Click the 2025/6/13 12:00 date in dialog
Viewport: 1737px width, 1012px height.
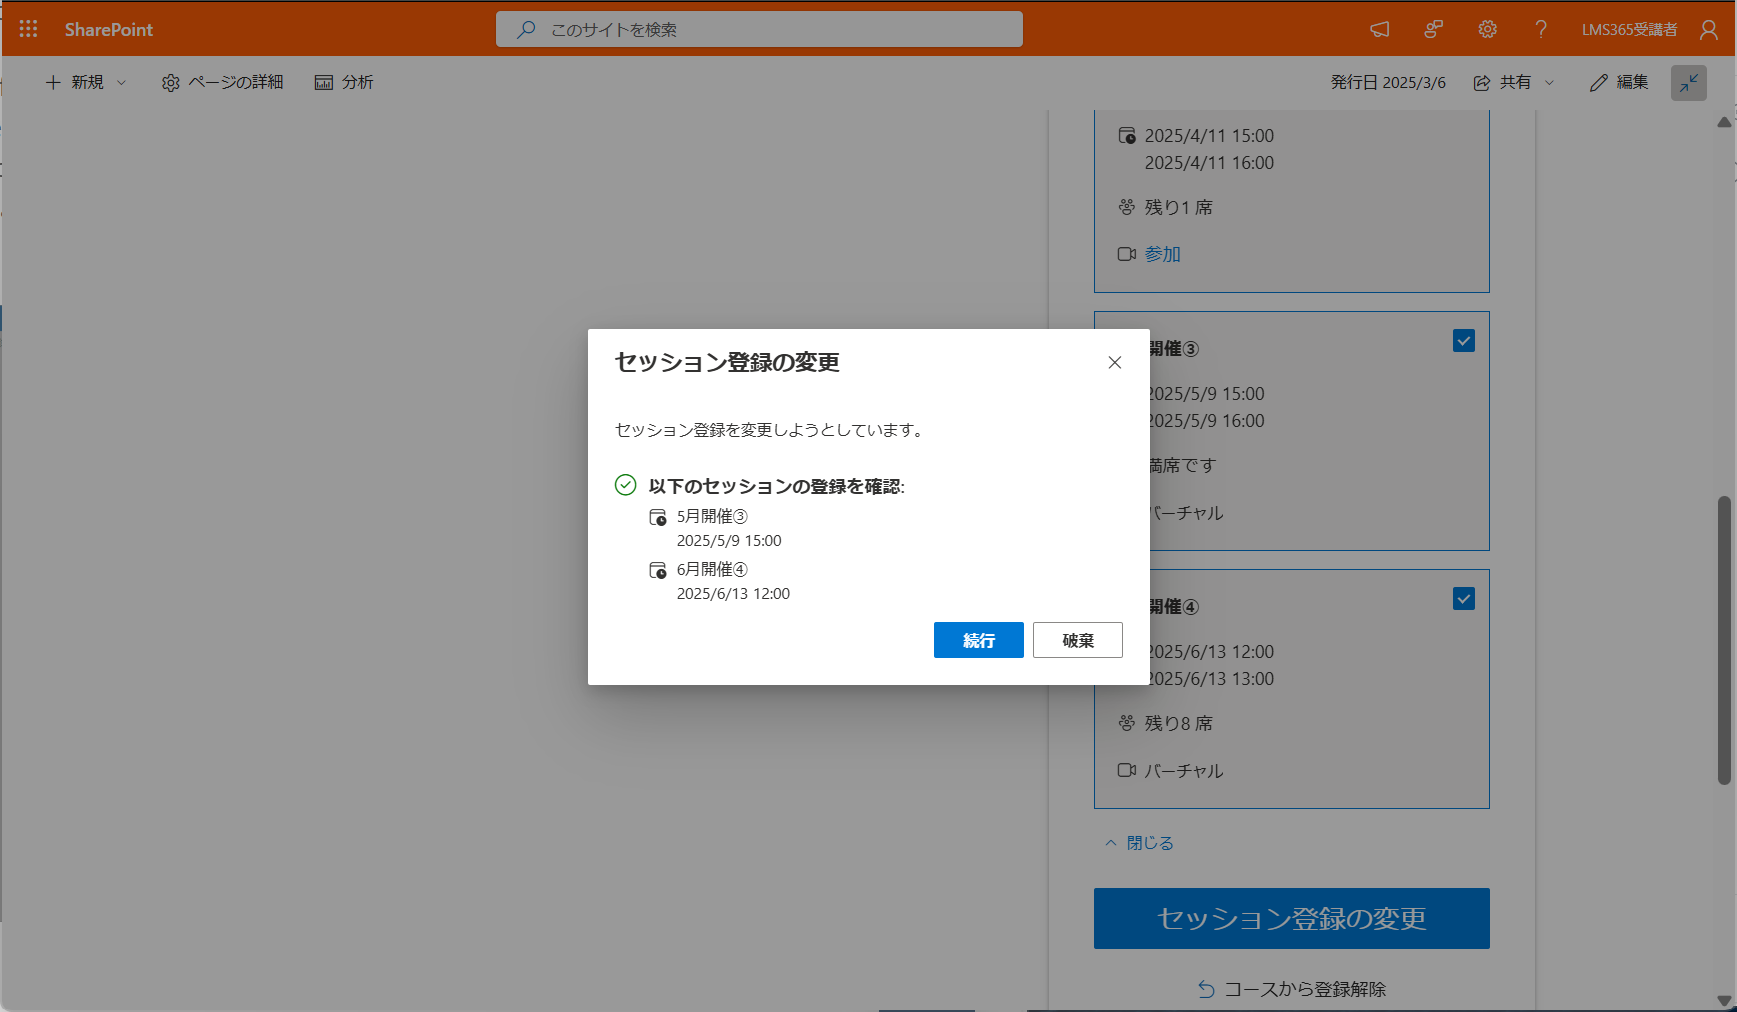pos(733,594)
